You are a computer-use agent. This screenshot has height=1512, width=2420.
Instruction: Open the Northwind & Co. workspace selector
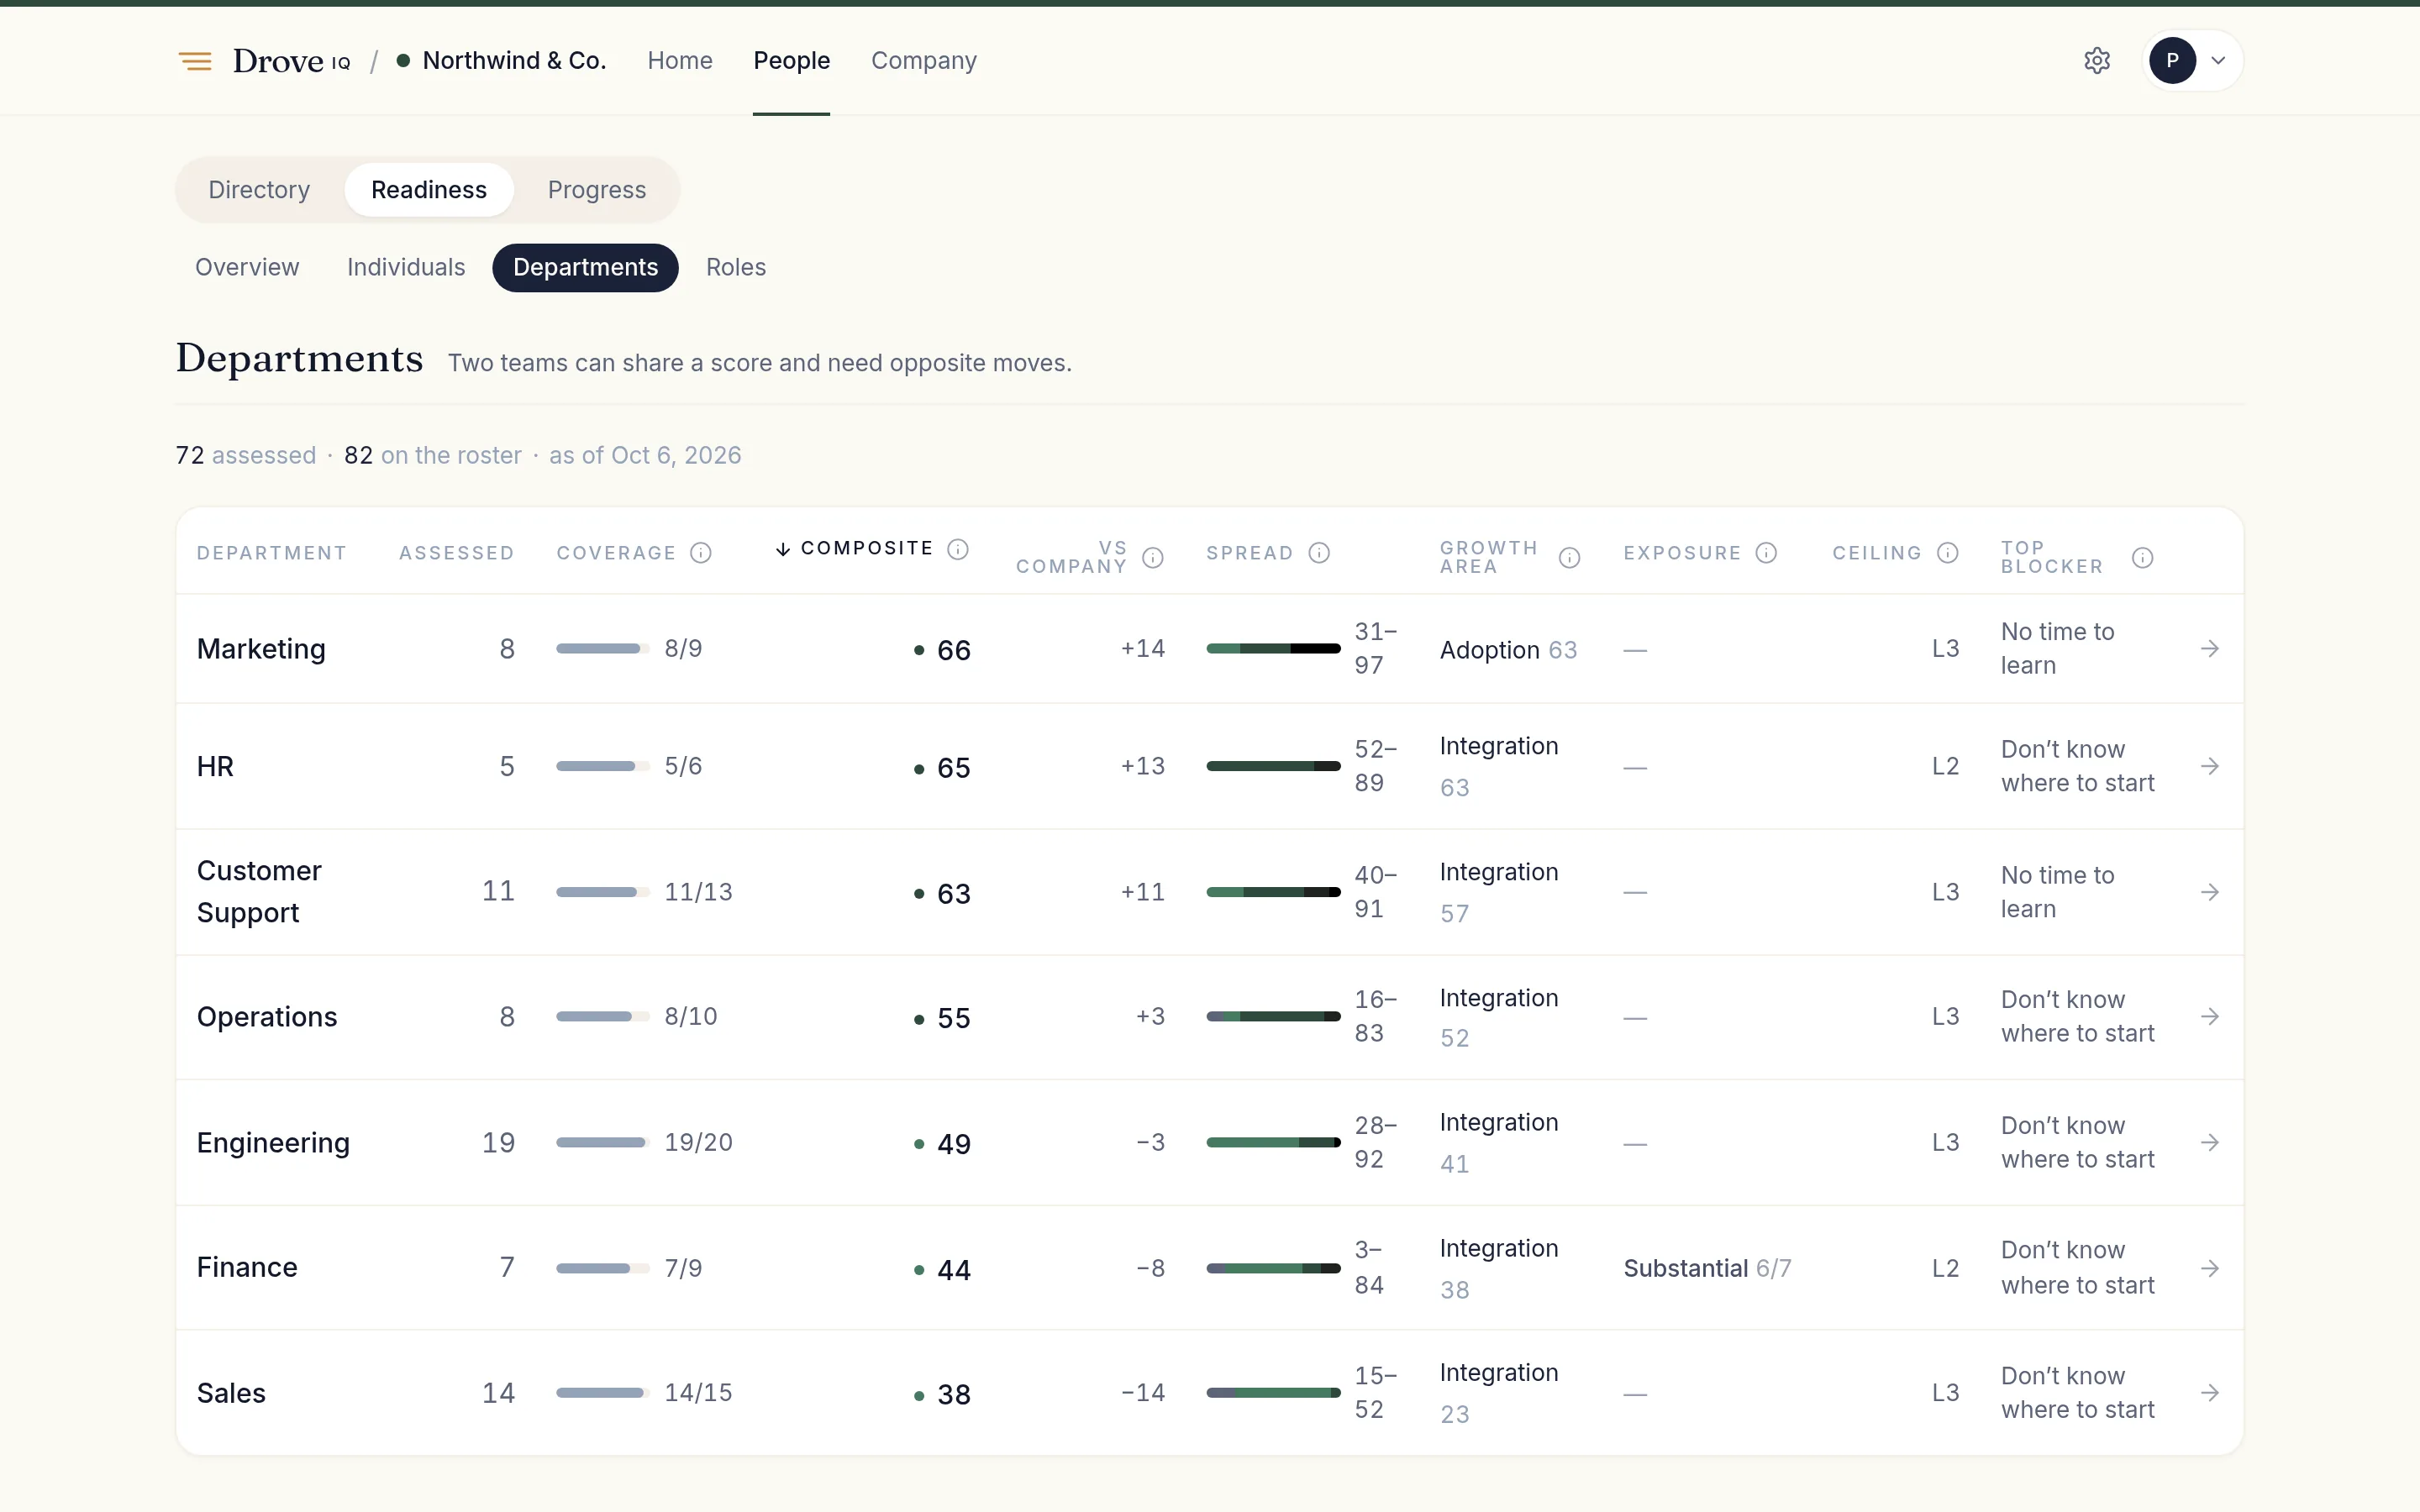click(x=502, y=61)
